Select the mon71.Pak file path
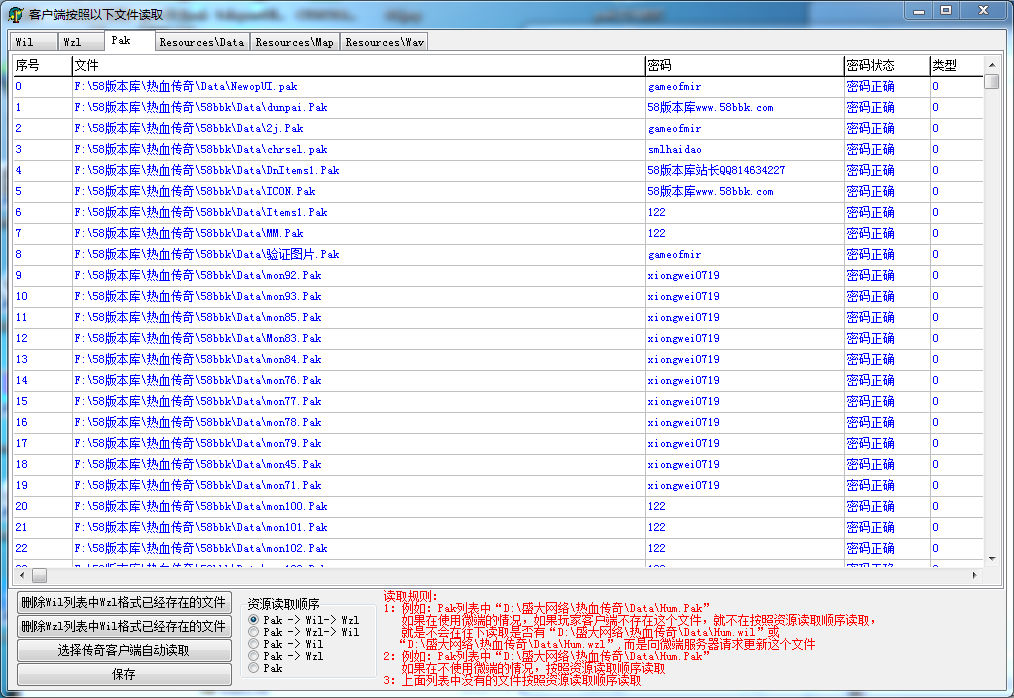The image size is (1014, 698). [198, 485]
